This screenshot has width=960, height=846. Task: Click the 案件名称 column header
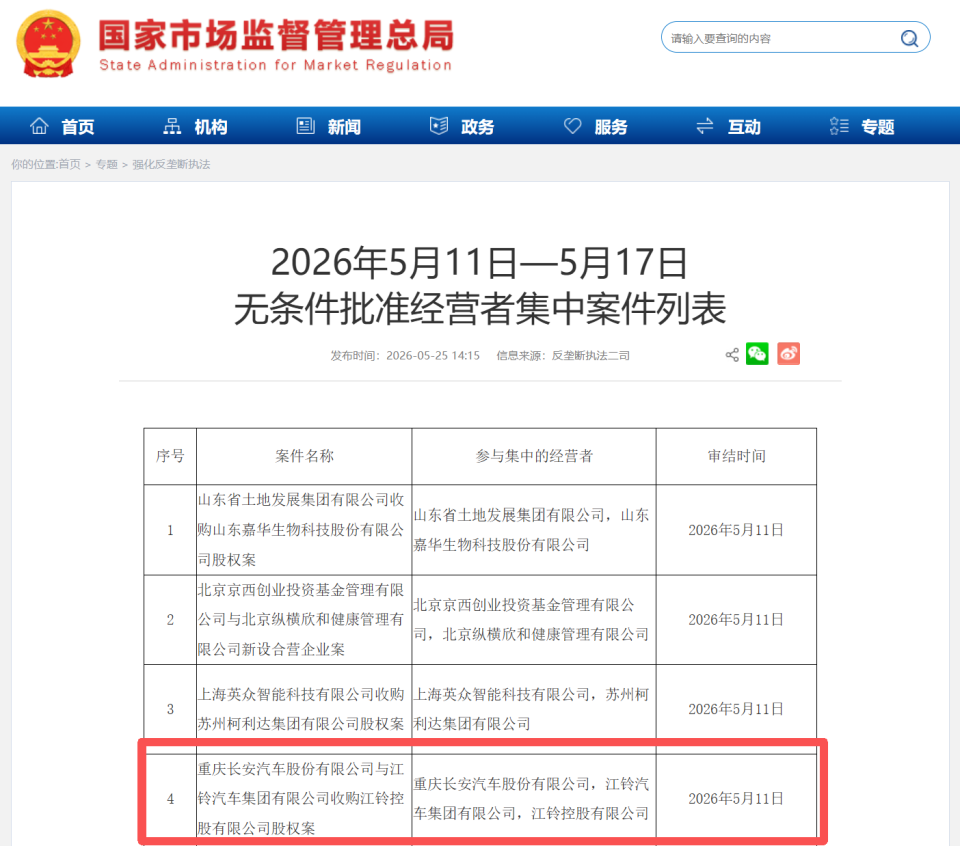[304, 456]
